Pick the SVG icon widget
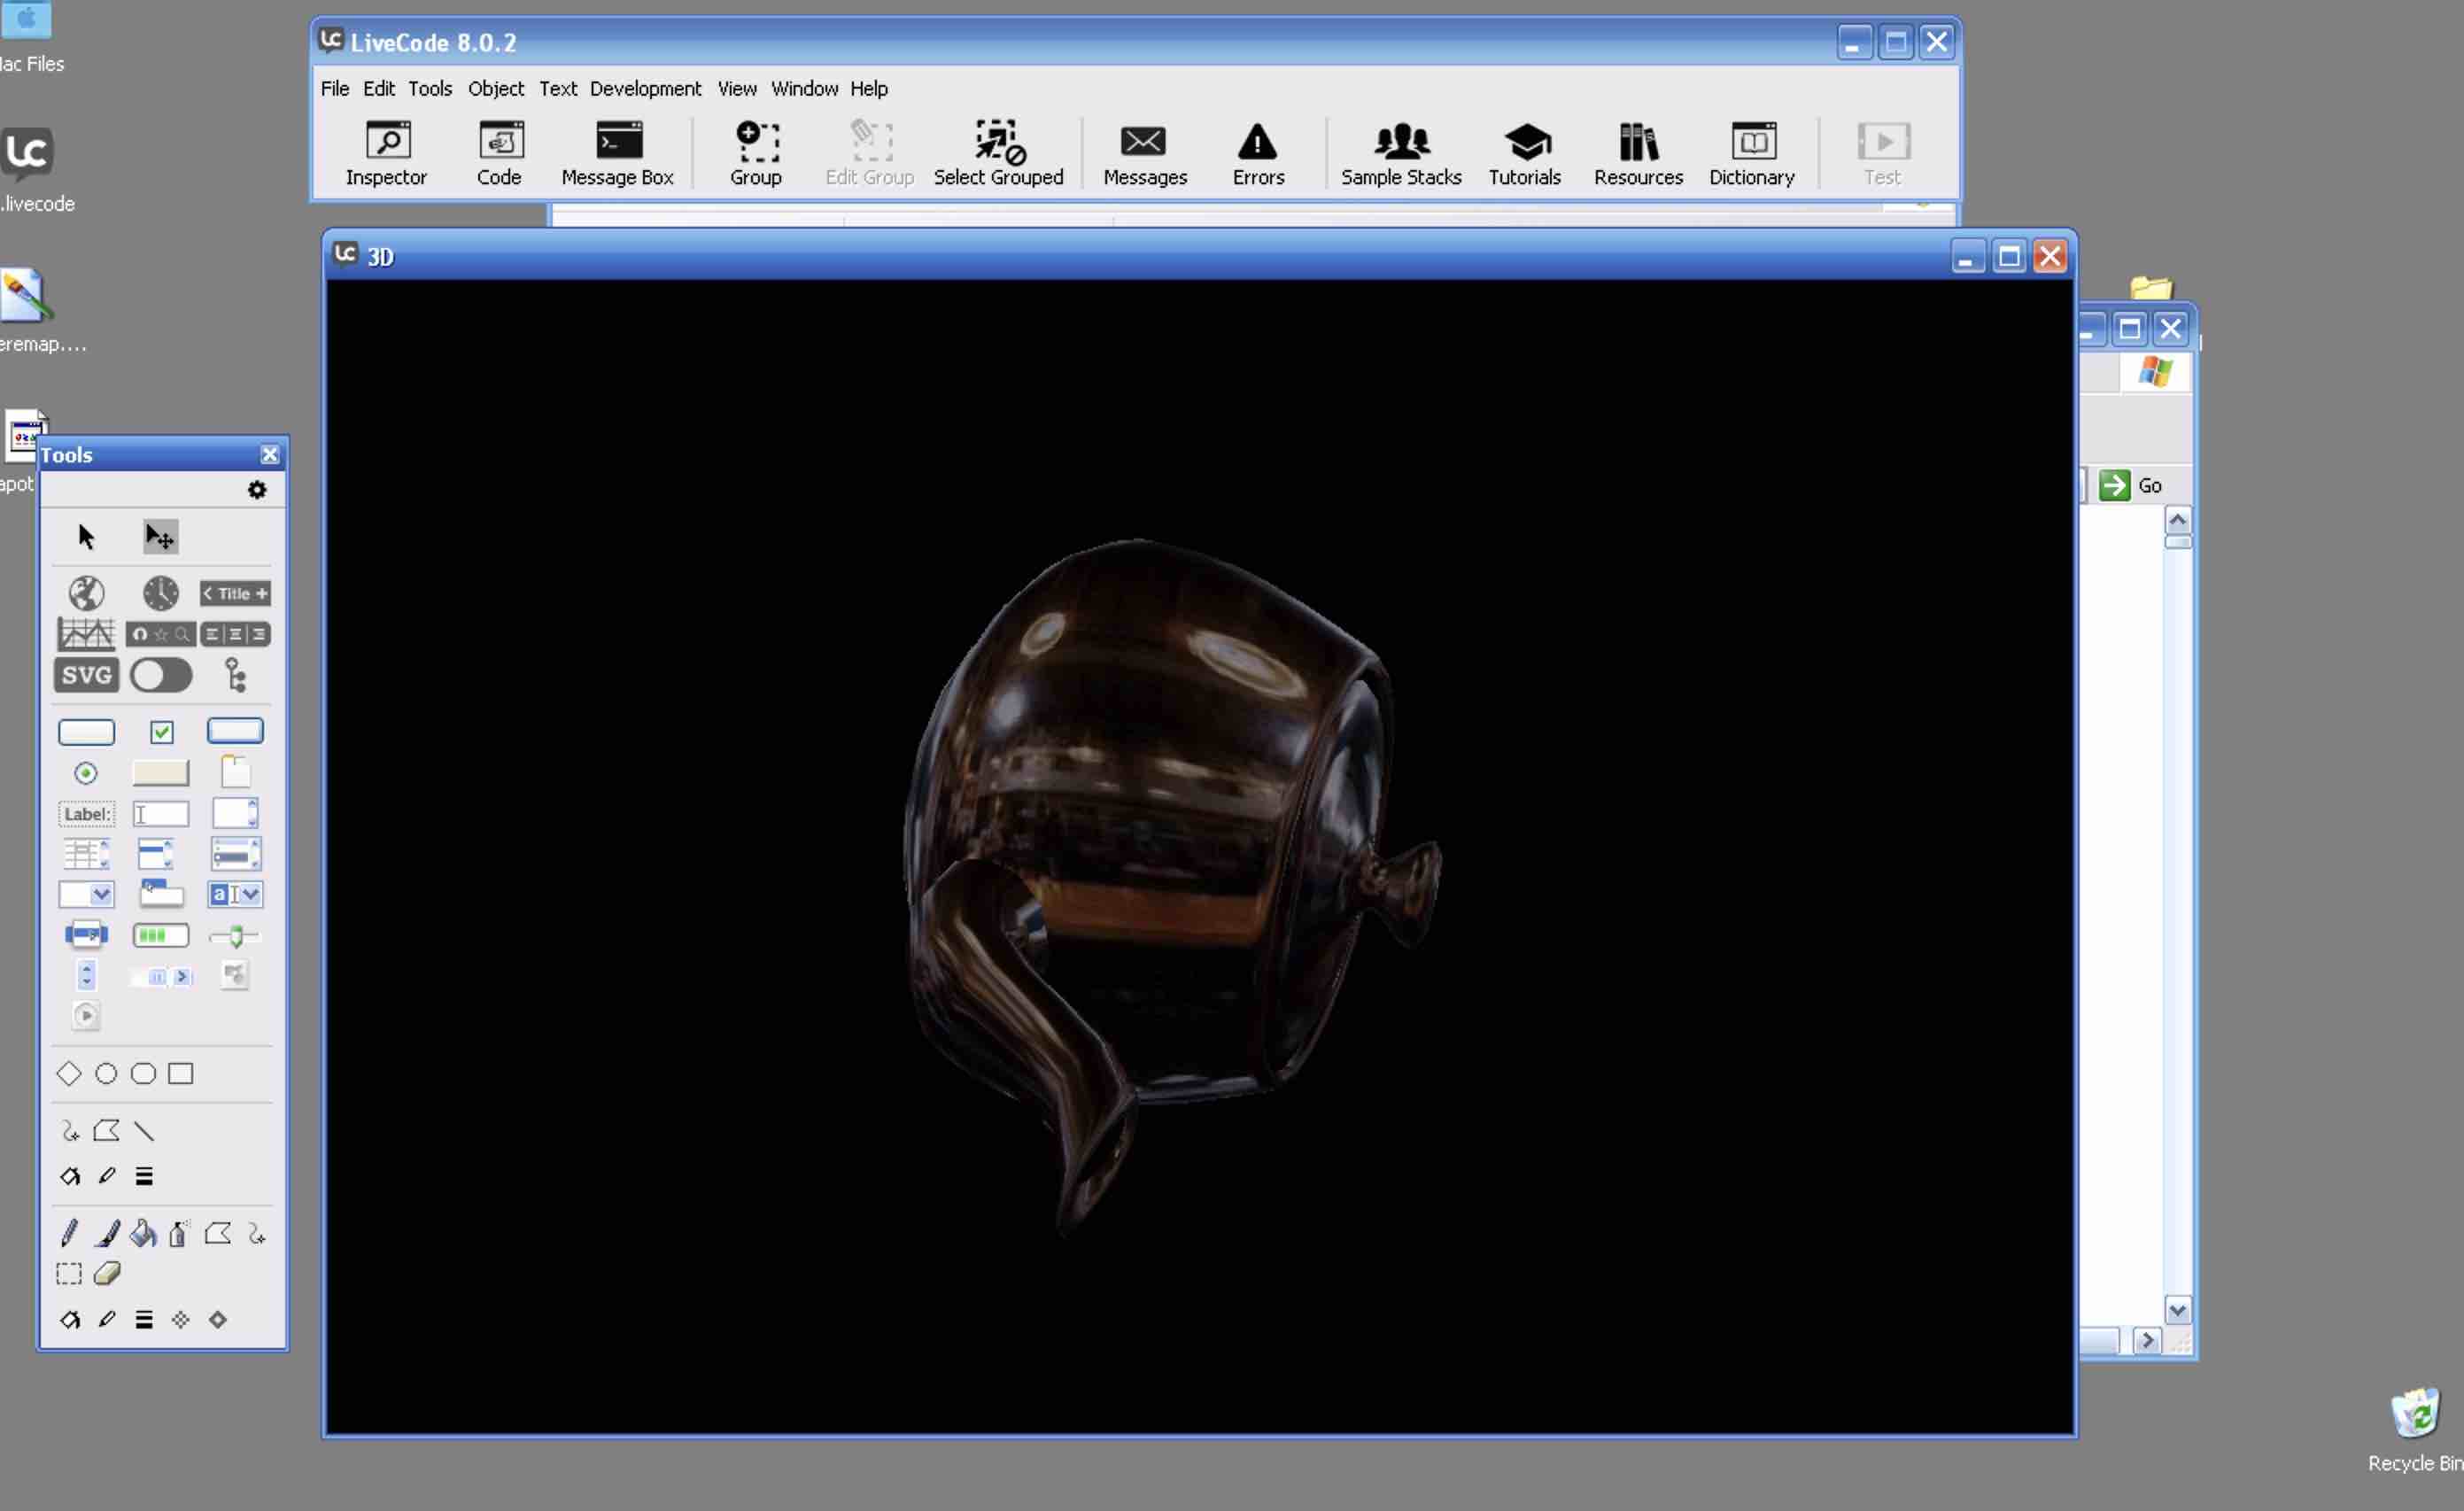 tap(86, 675)
